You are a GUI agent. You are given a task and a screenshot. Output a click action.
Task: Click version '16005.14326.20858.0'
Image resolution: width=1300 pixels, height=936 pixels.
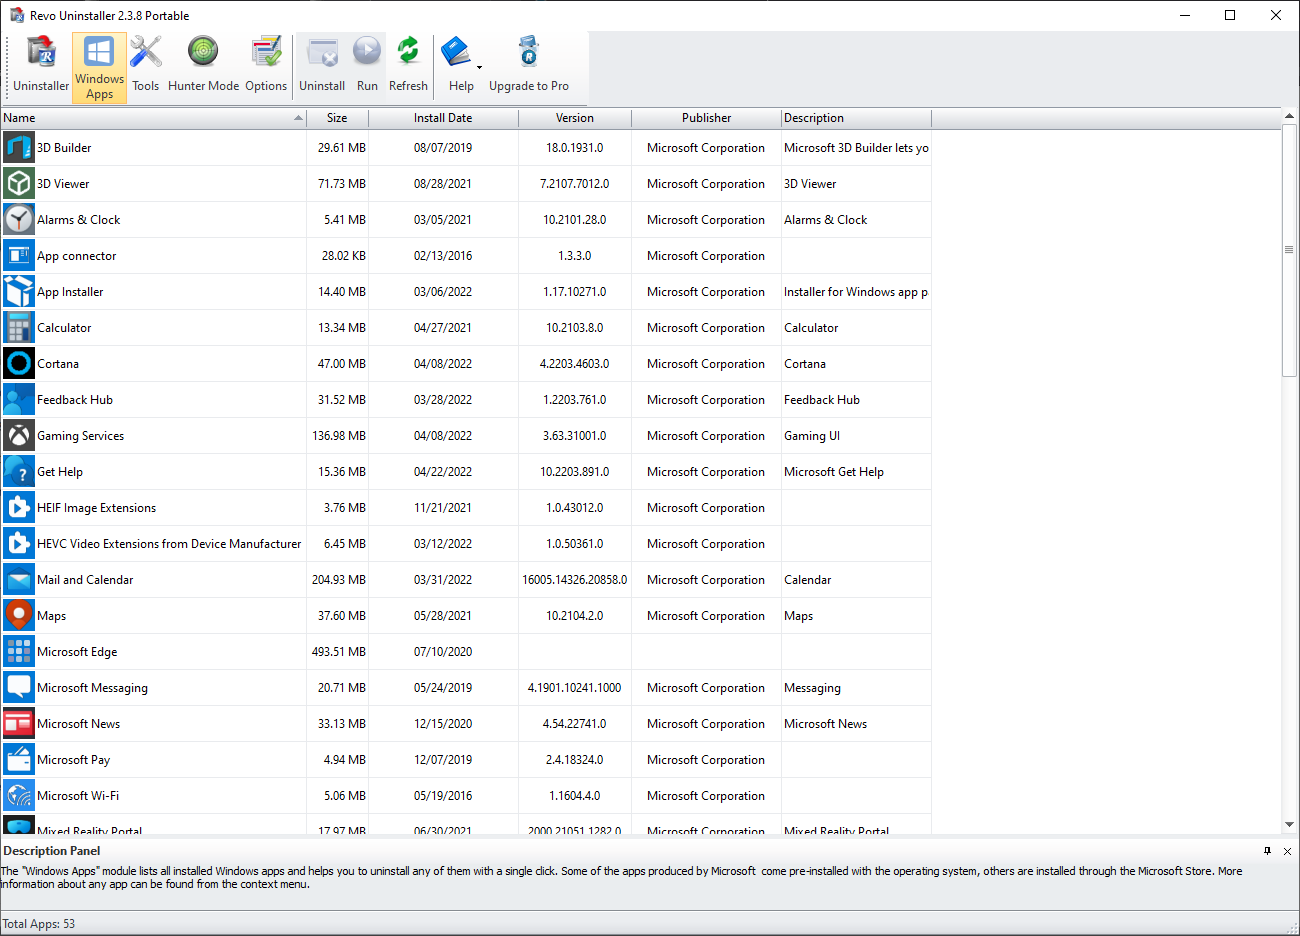575,580
